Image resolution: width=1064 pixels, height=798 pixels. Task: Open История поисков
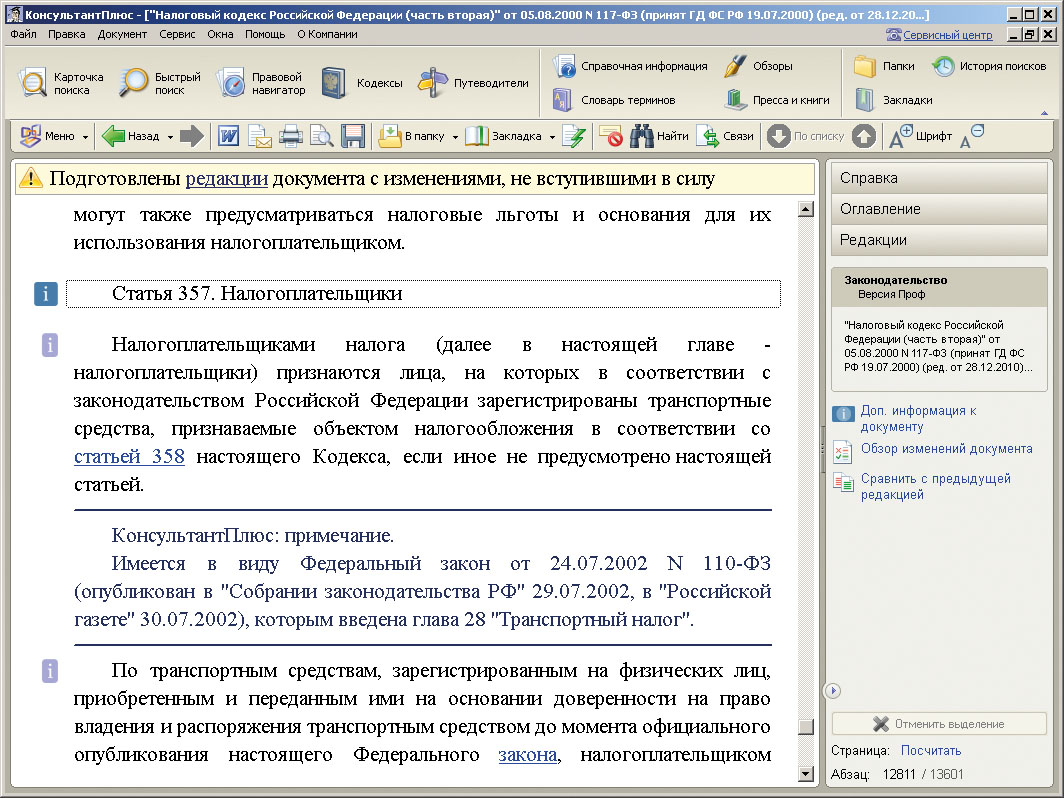pyautogui.click(x=989, y=66)
